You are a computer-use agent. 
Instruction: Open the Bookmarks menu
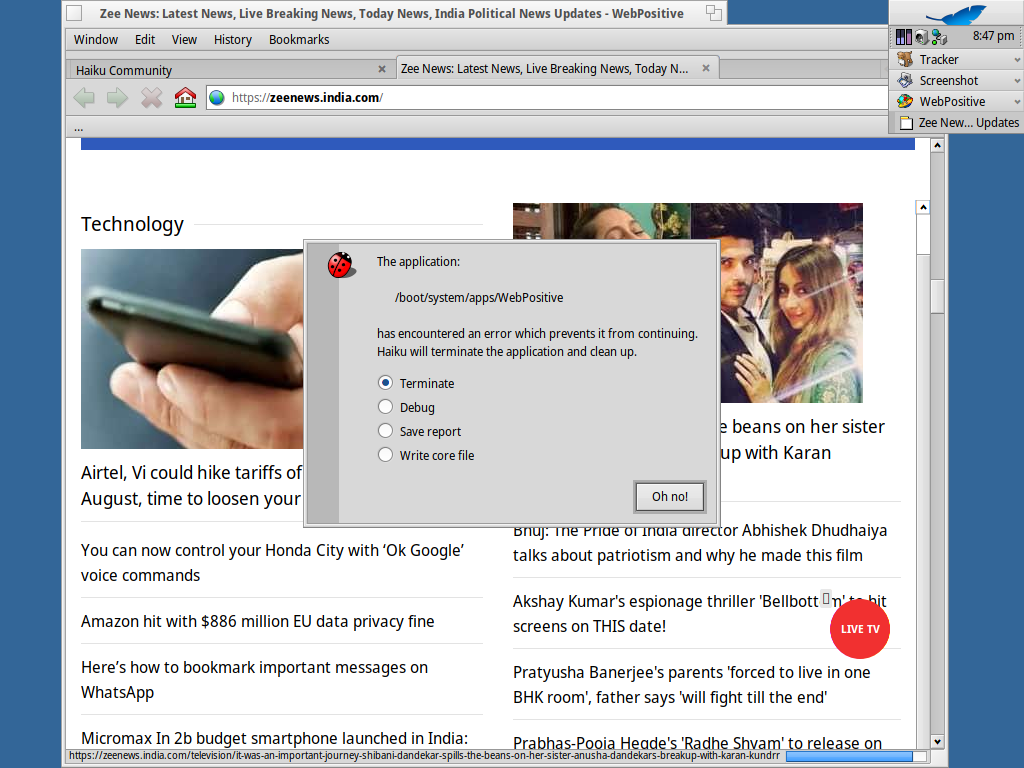(x=299, y=40)
